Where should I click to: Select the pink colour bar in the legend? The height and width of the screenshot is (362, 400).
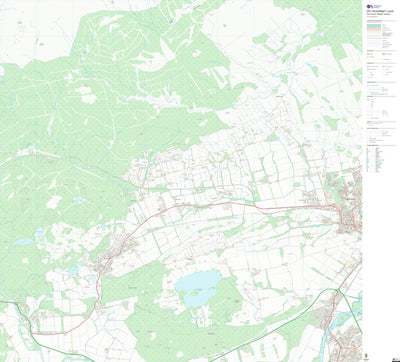[374, 29]
